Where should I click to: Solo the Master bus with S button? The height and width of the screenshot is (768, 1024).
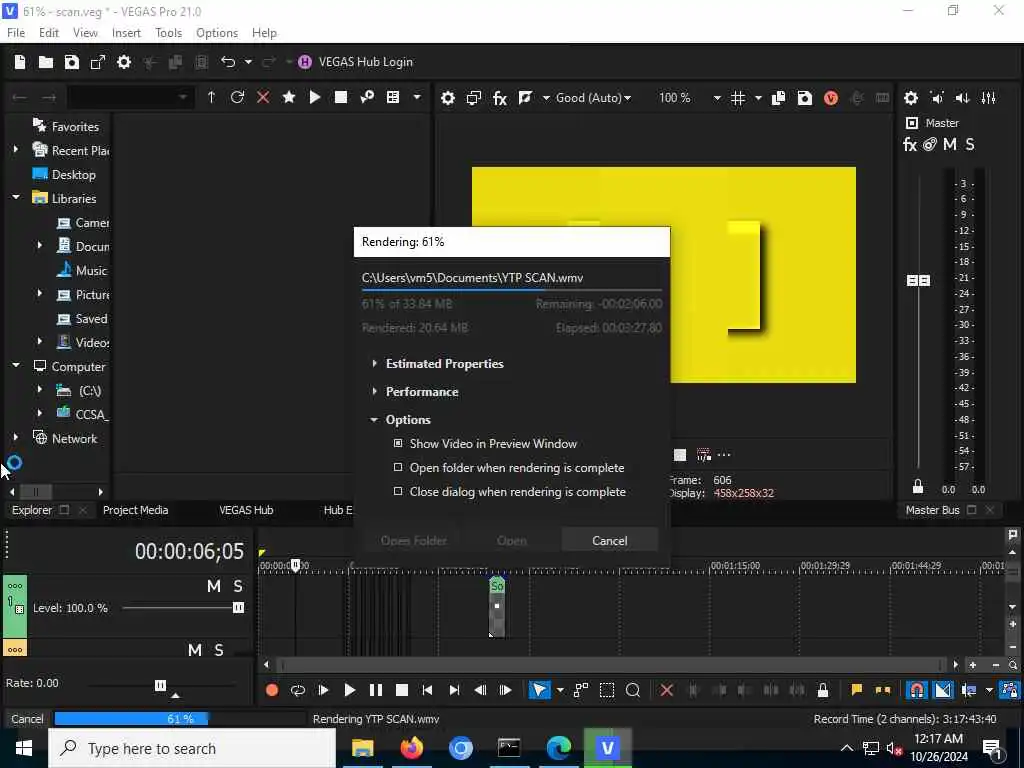[970, 144]
